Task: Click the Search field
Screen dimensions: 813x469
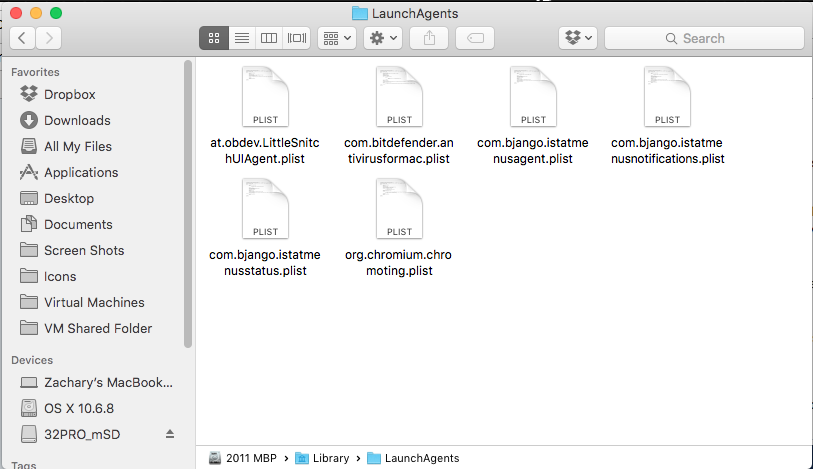Action: point(704,38)
